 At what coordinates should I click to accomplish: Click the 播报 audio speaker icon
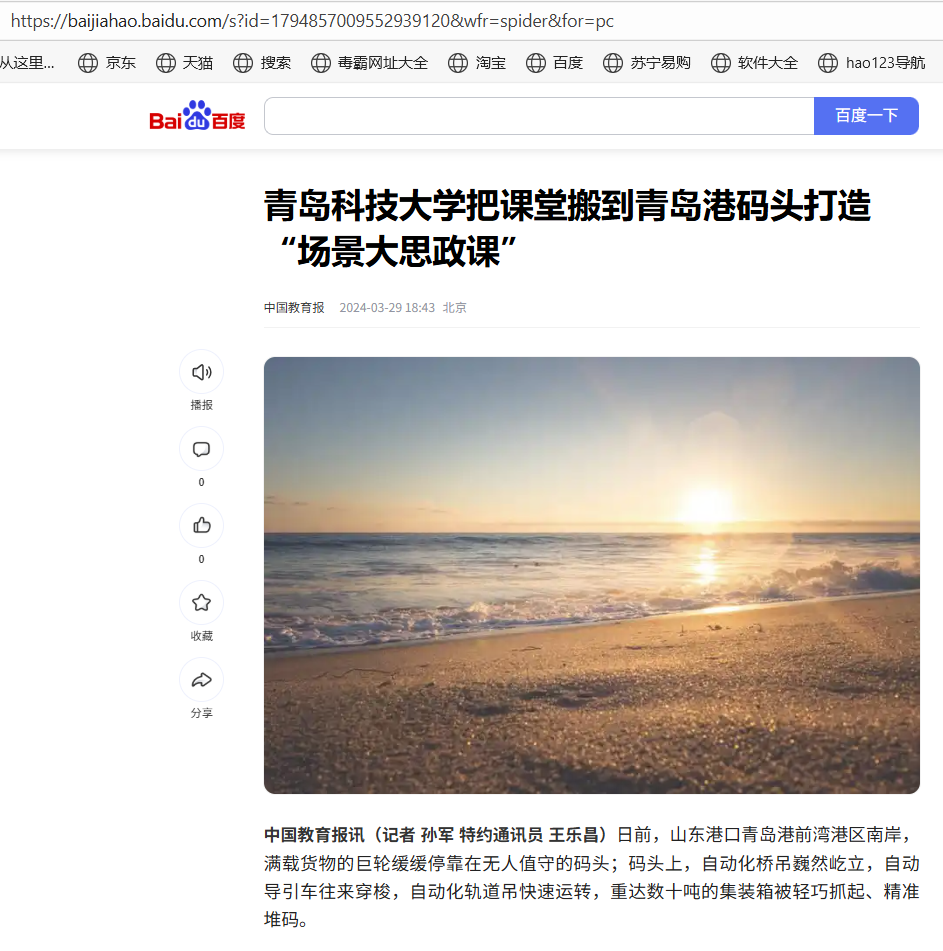click(201, 372)
